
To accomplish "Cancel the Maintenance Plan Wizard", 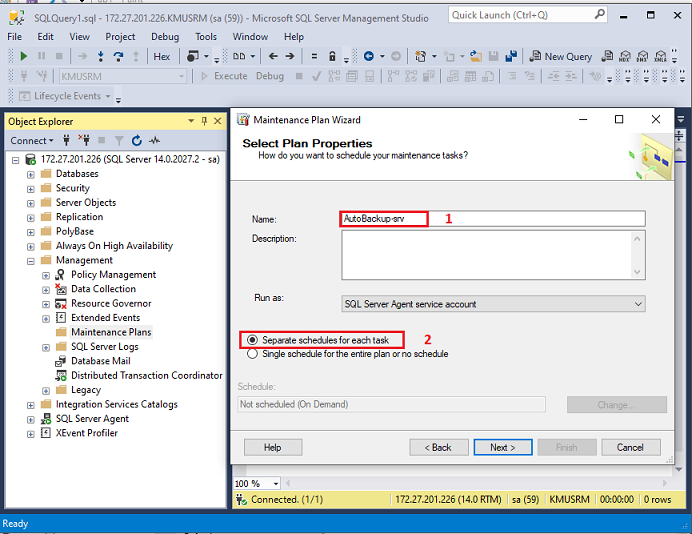I will (630, 447).
